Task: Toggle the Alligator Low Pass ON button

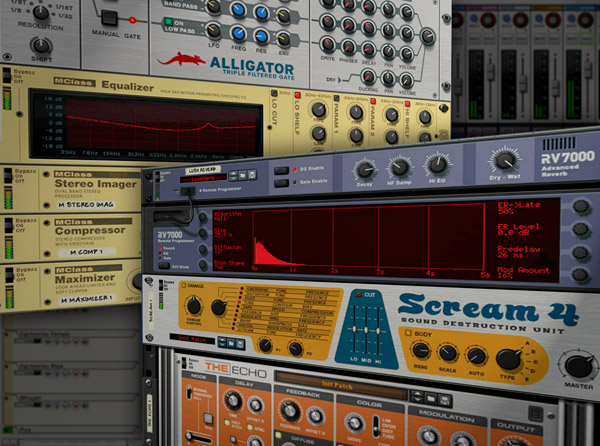Action: point(168,22)
